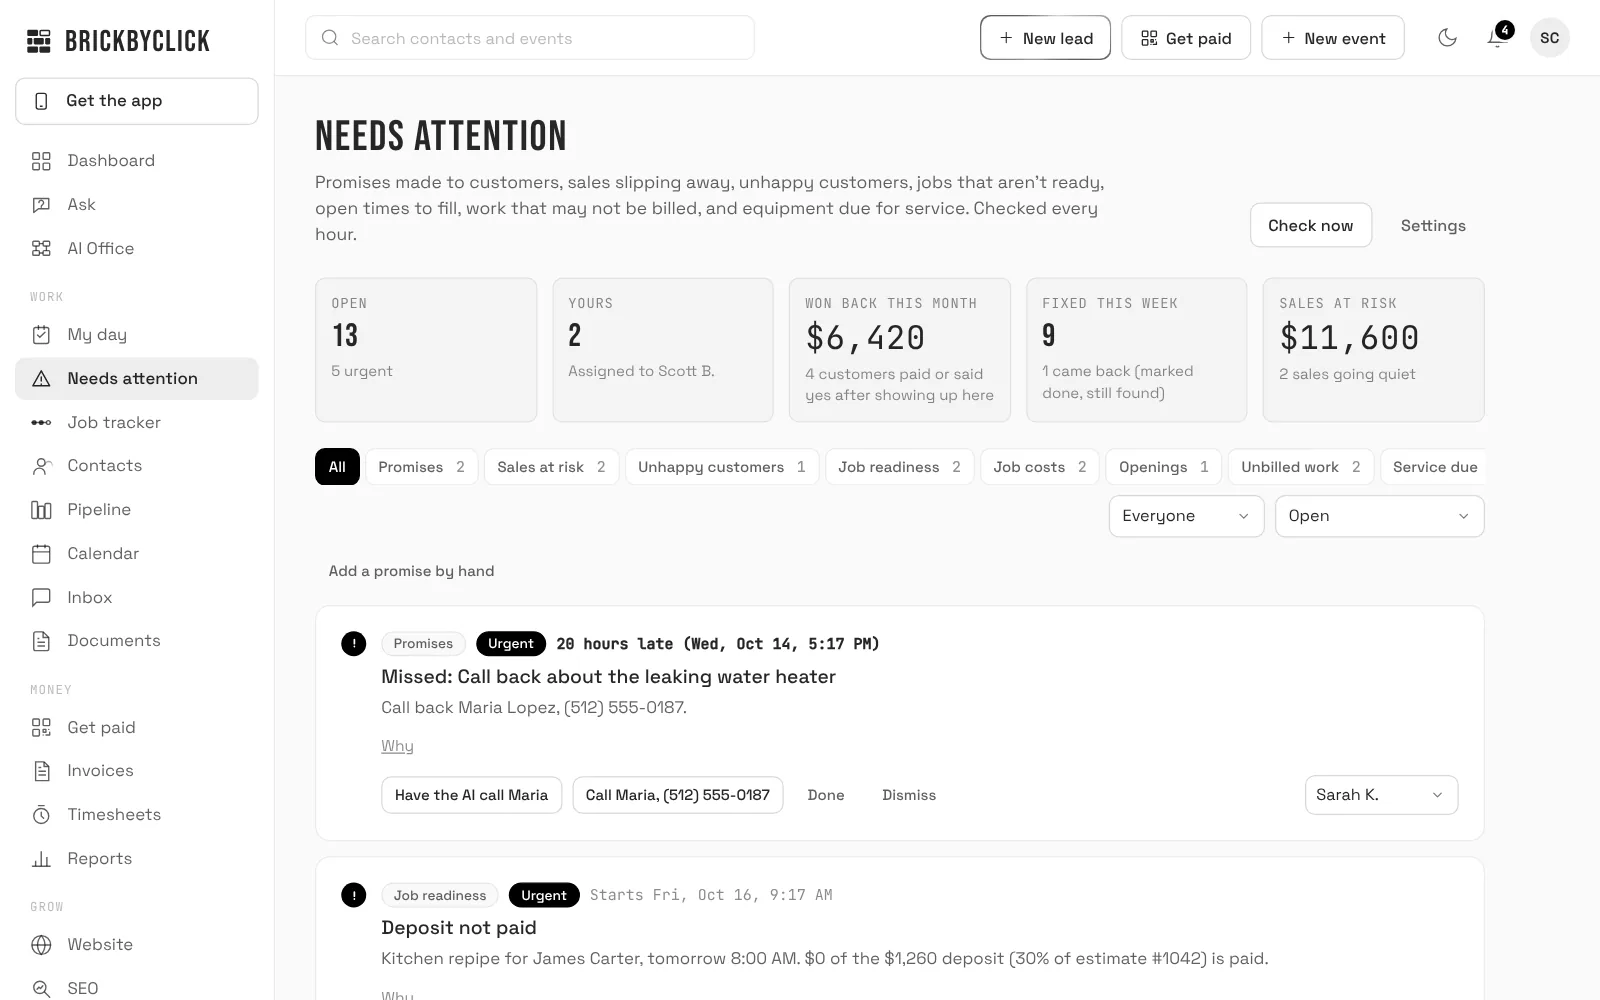Select the Openings tab
Image resolution: width=1600 pixels, height=1000 pixels.
click(x=1164, y=467)
